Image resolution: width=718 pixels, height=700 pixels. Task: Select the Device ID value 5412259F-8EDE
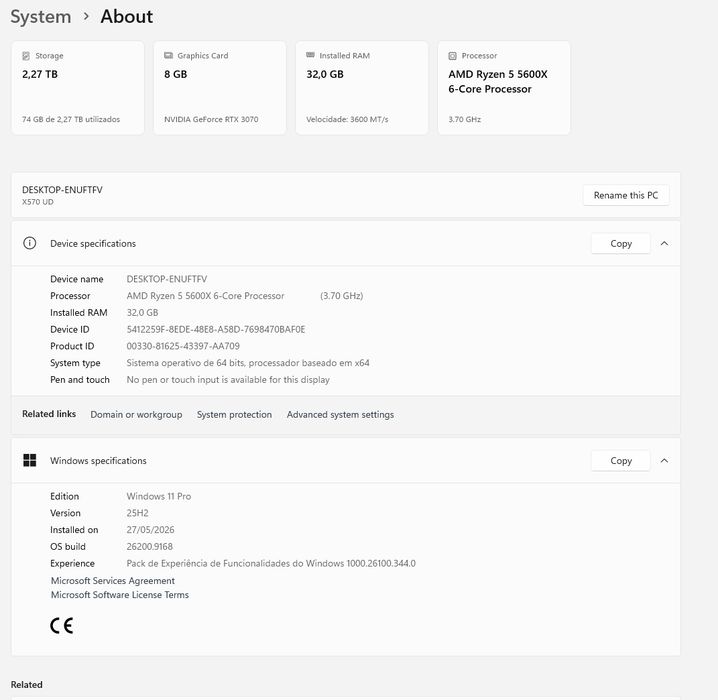pos(216,329)
